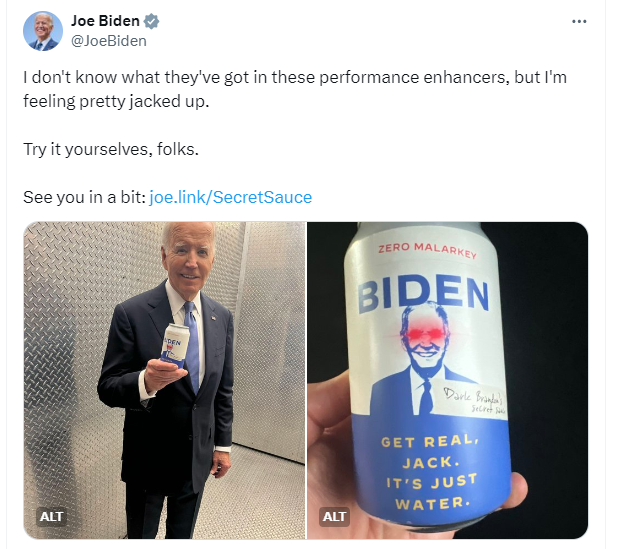The width and height of the screenshot is (617, 549).
Task: Open the photo of man holding can
Action: tap(164, 380)
